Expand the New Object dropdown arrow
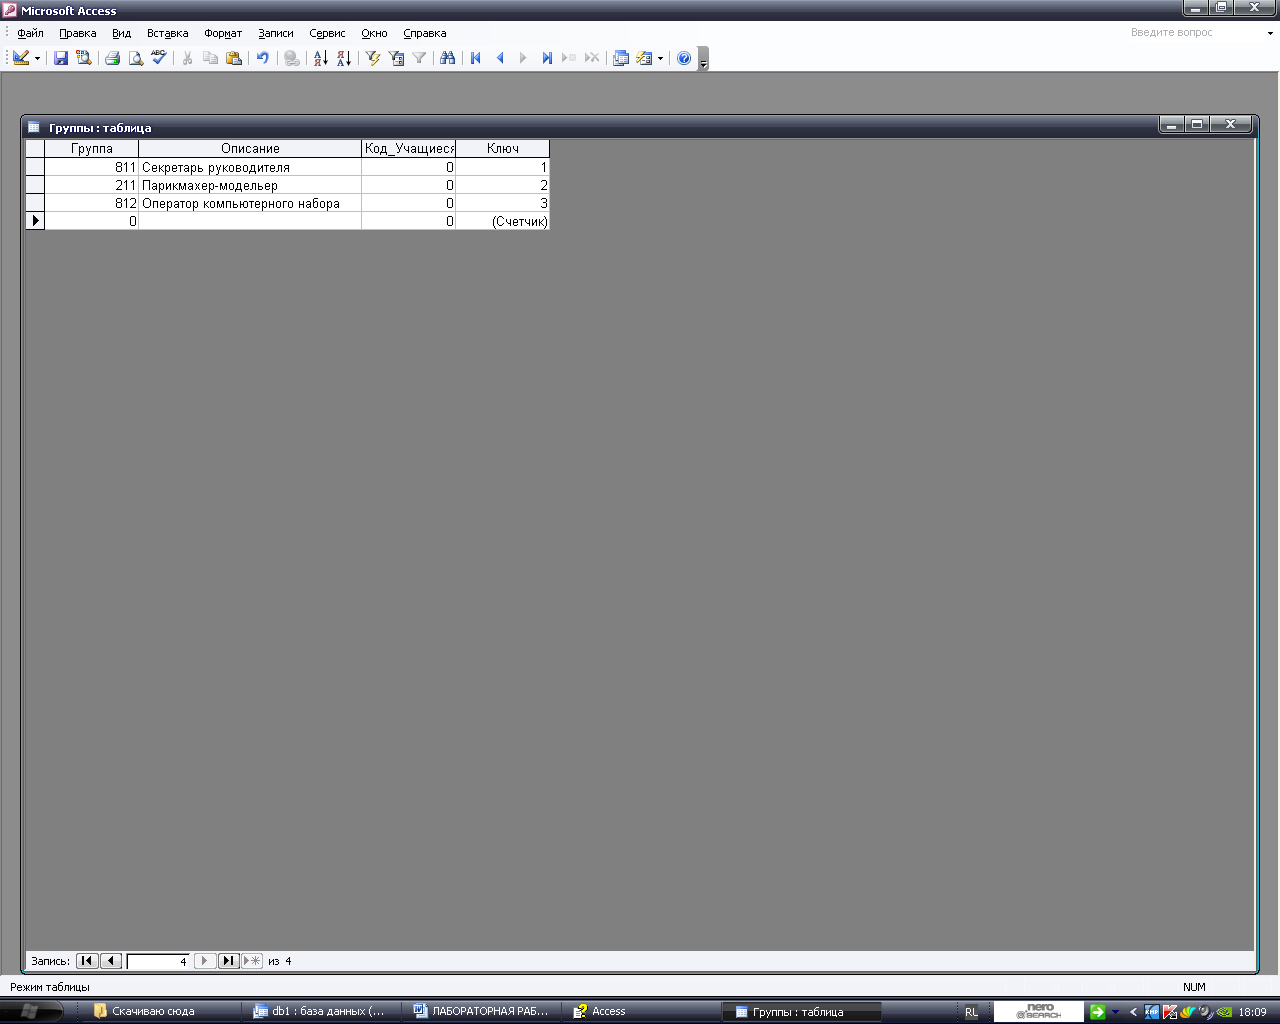Viewport: 1280px width, 1024px height. [660, 58]
